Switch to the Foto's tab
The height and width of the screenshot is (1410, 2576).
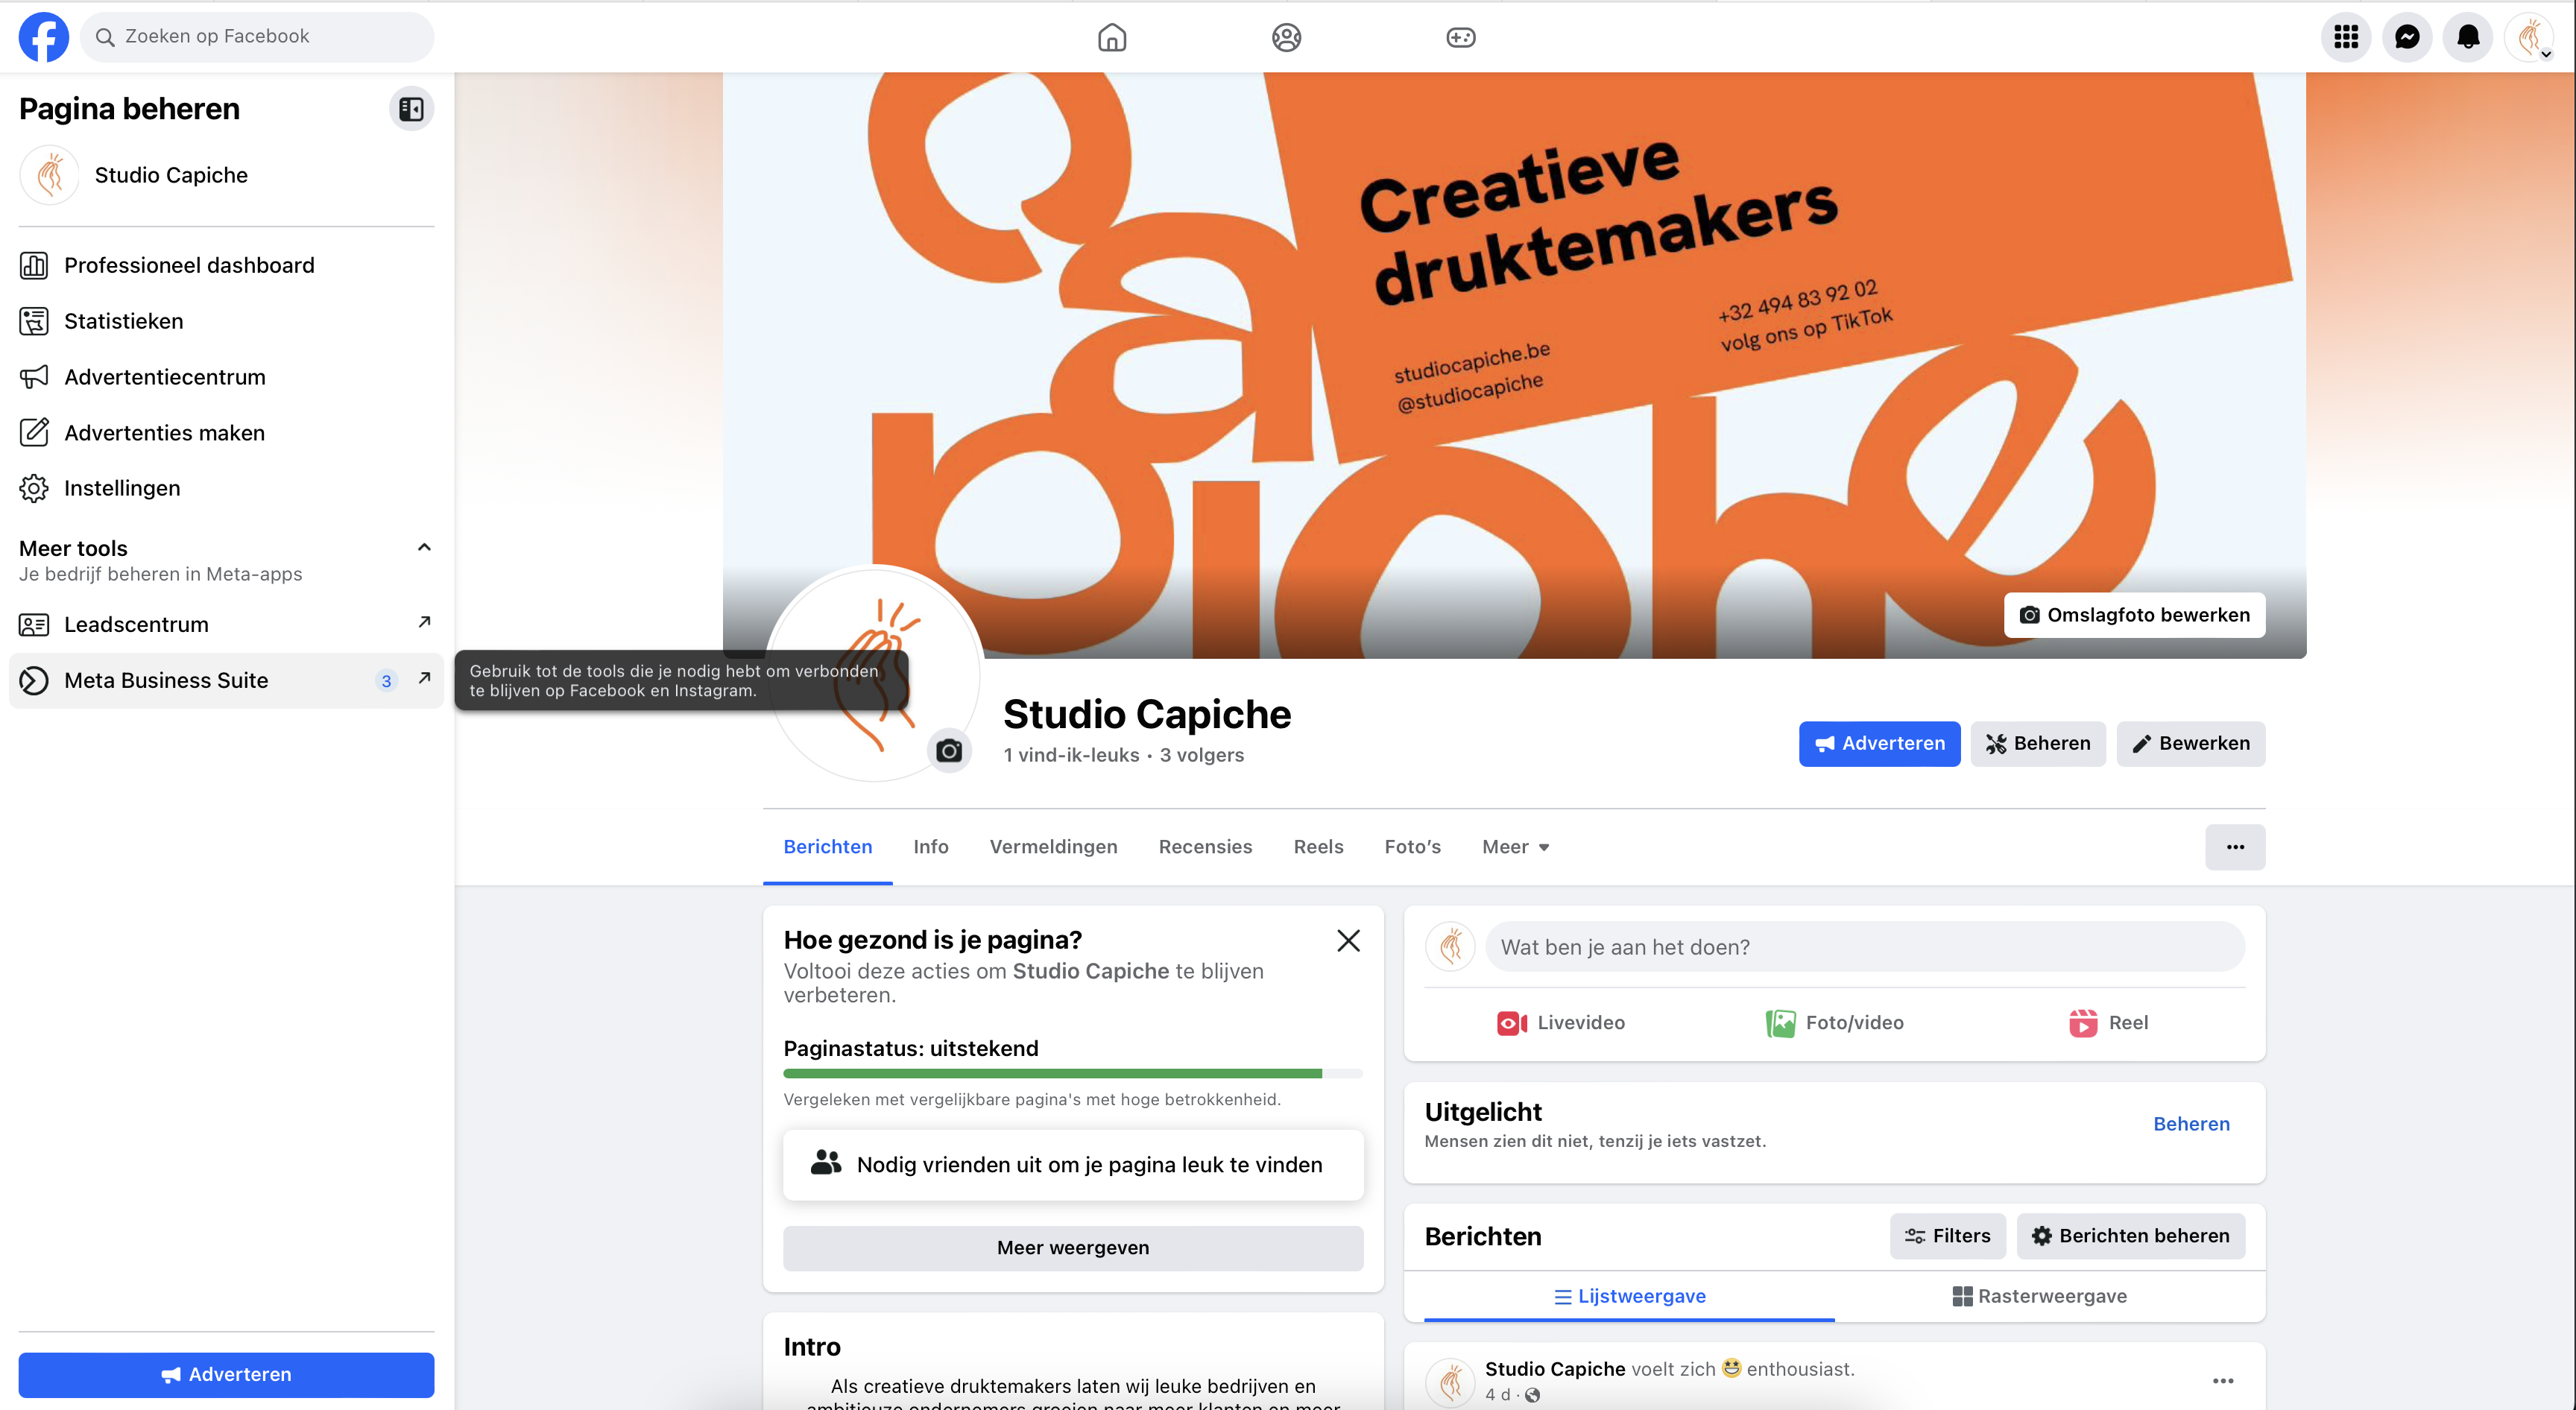[1412, 847]
